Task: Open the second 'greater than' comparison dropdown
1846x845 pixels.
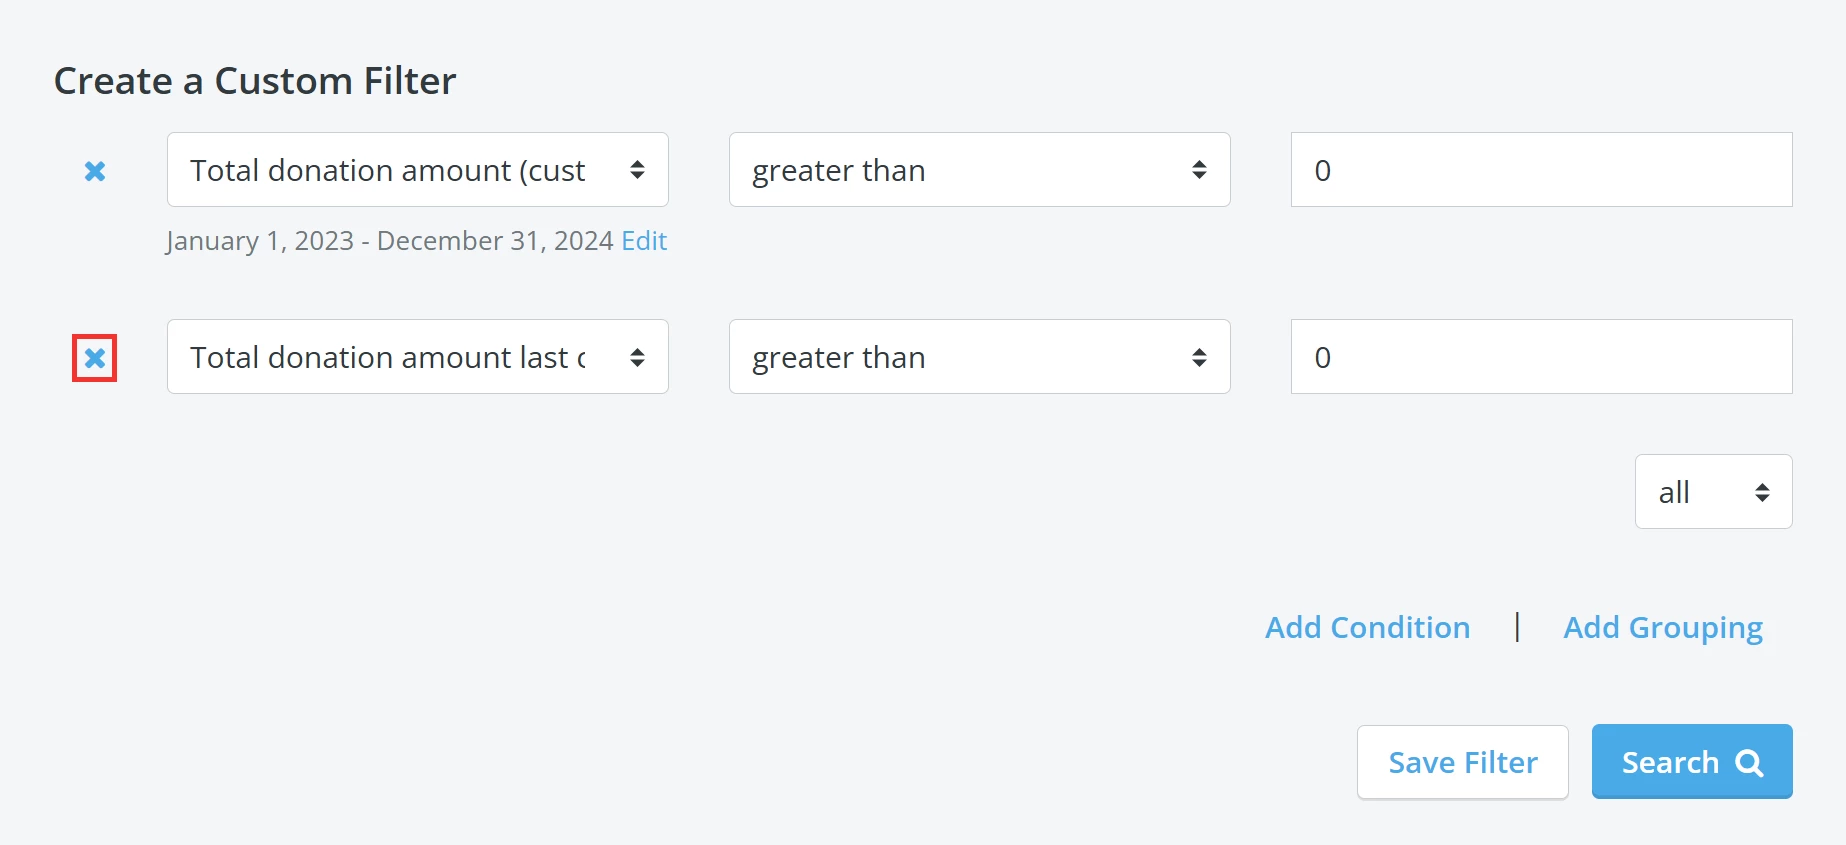Action: coord(979,357)
